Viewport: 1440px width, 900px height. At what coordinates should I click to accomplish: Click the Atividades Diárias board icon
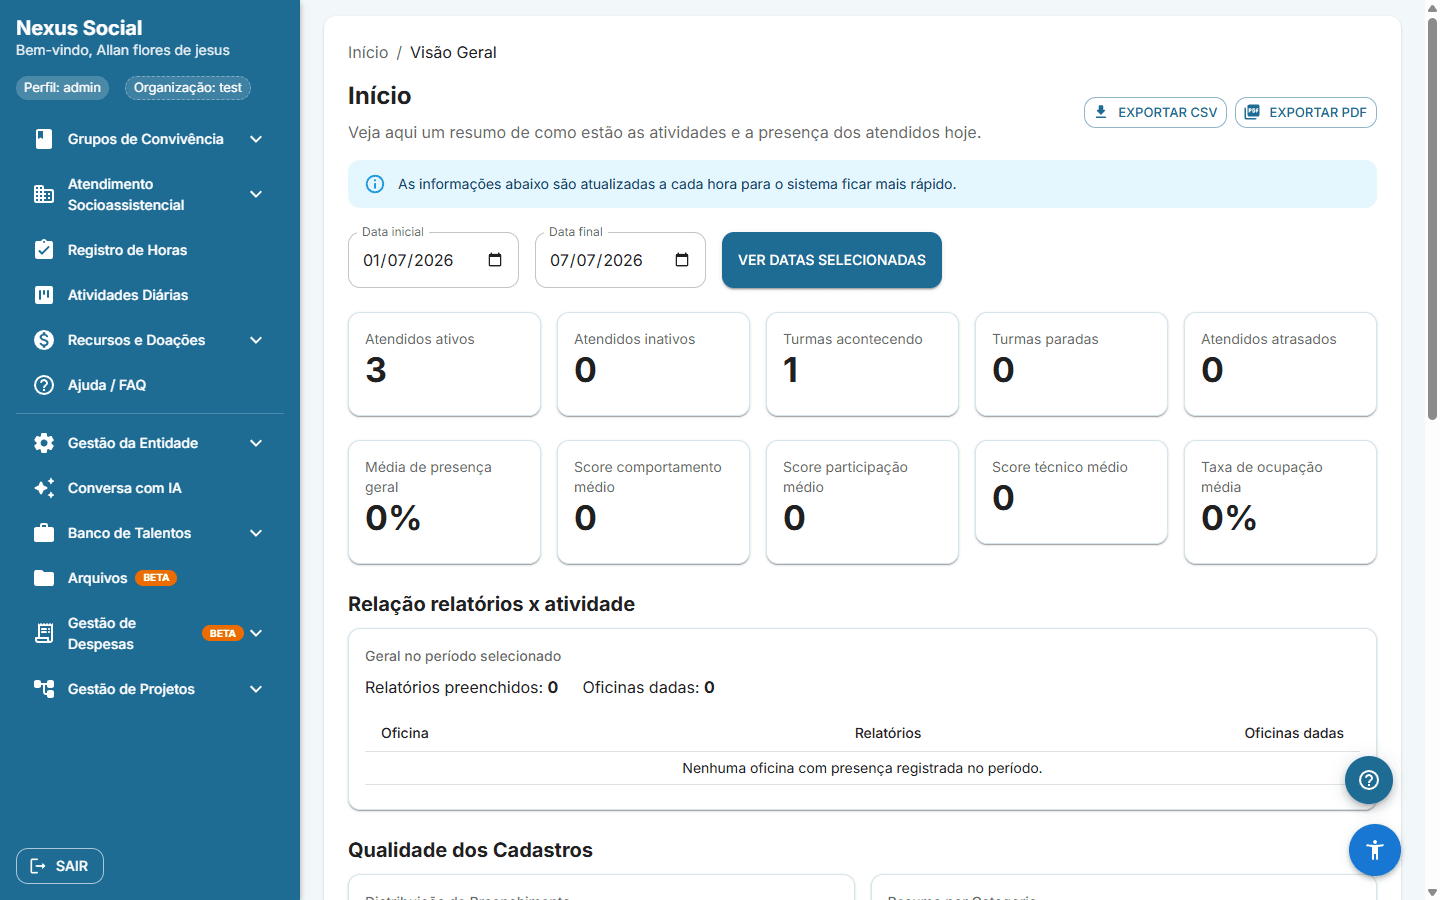(44, 295)
